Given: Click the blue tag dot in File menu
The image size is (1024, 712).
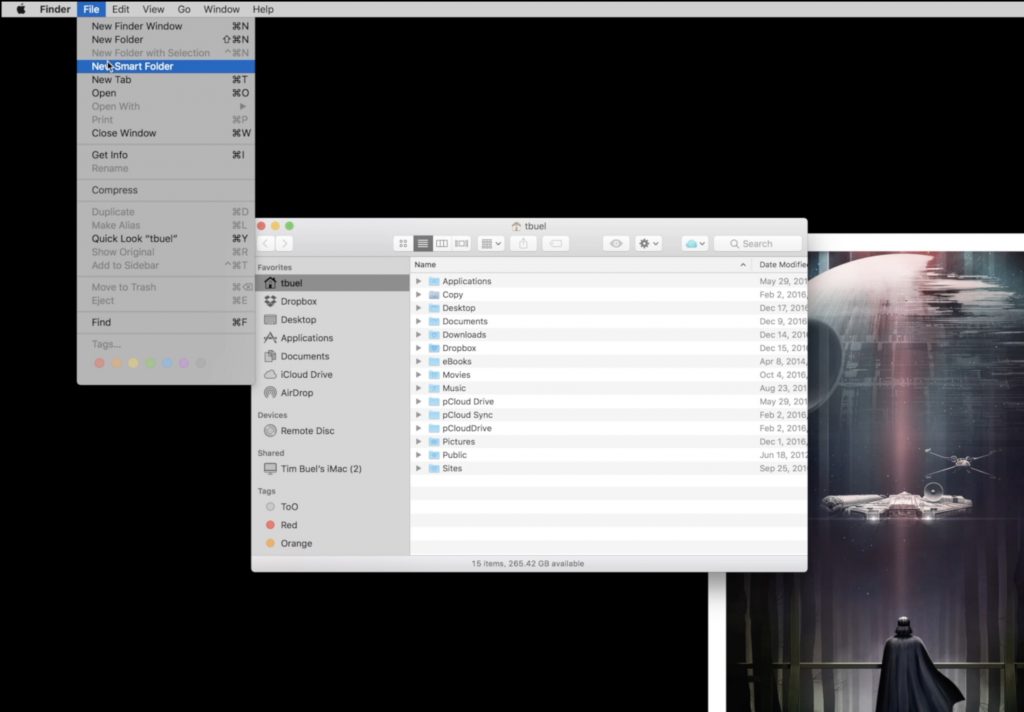Looking at the screenshot, I should [167, 363].
